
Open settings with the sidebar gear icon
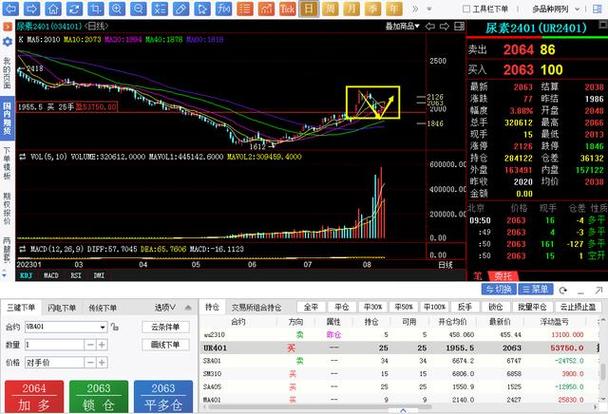(7, 41)
